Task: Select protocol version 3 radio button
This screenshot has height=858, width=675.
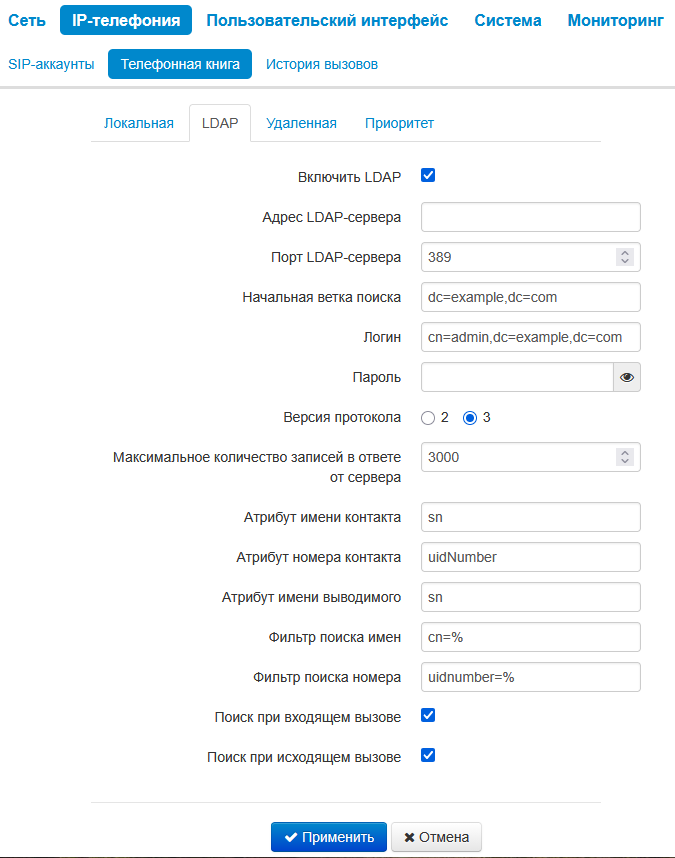Action: coord(469,418)
